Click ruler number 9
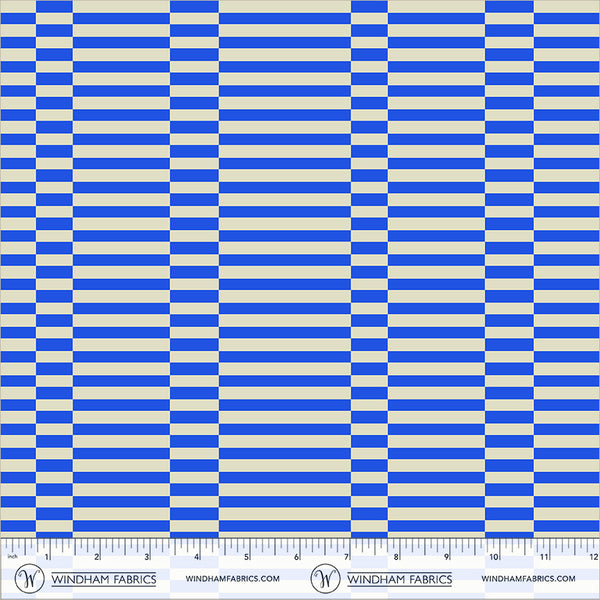 tap(446, 557)
